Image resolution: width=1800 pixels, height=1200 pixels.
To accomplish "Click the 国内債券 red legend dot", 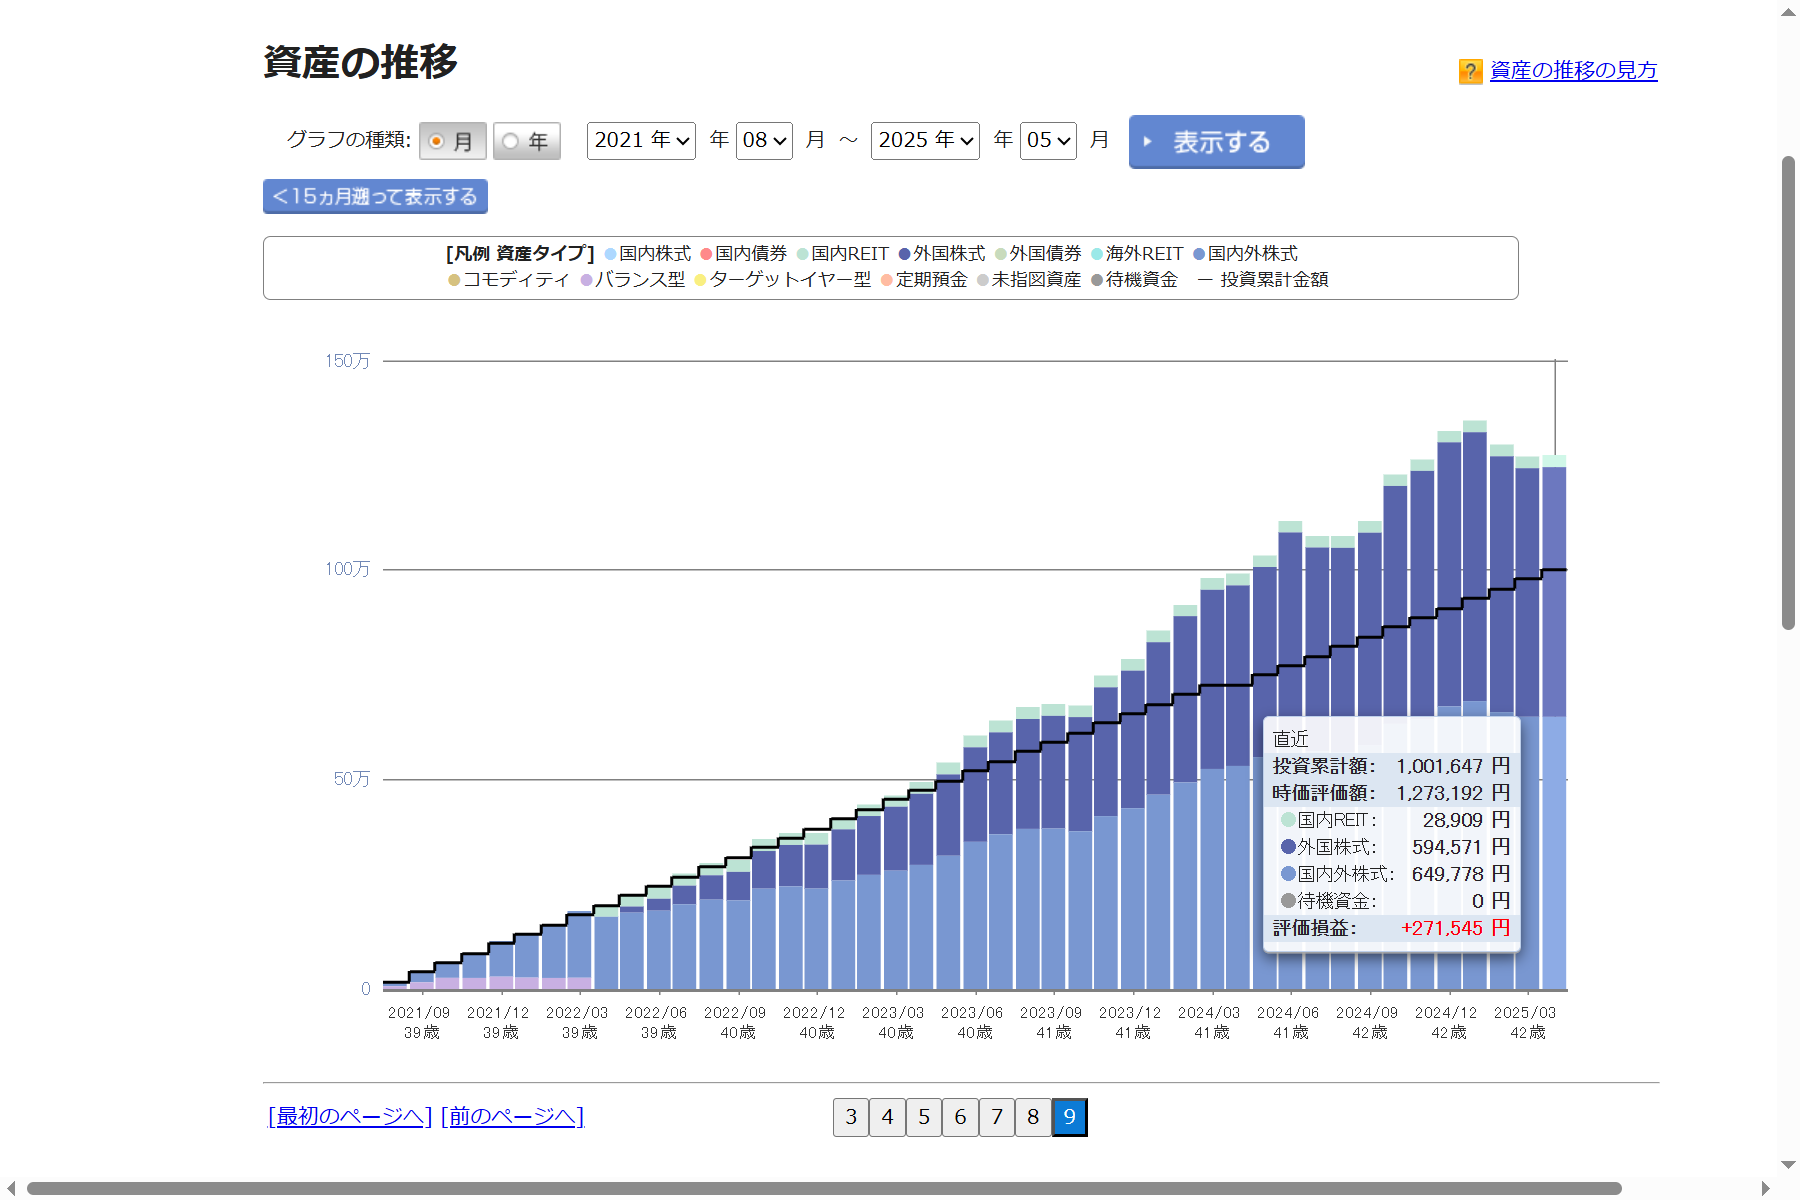I will click(706, 254).
